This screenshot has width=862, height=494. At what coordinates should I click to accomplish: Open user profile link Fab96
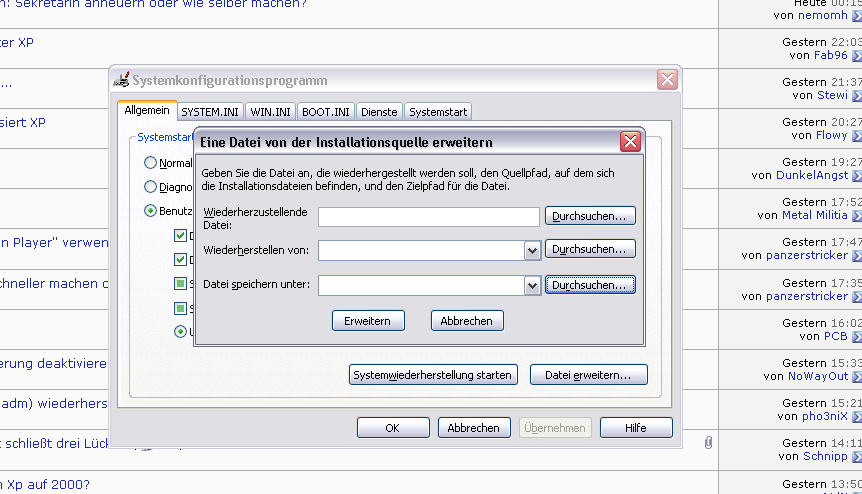click(x=831, y=55)
